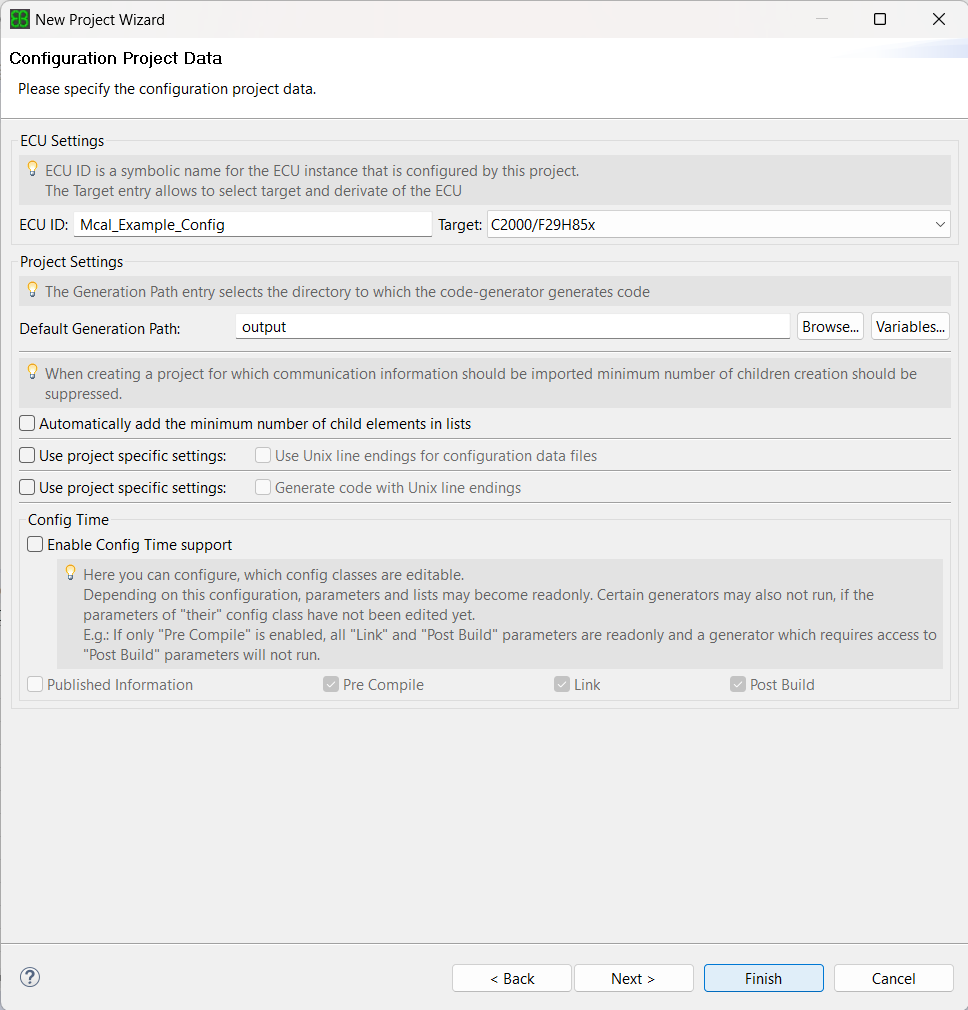Viewport: 968px width, 1010px height.
Task: Check automatically add minimum number of child elements
Action: point(27,423)
